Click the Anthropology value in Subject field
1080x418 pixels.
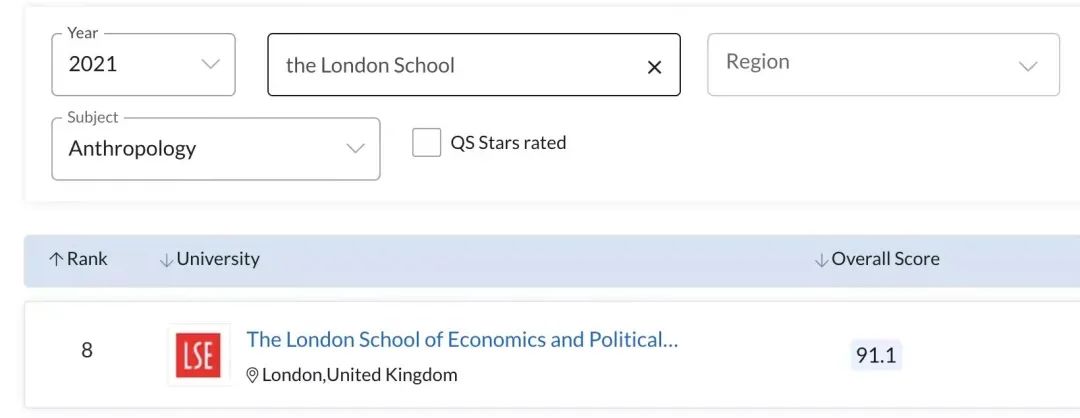tap(132, 149)
